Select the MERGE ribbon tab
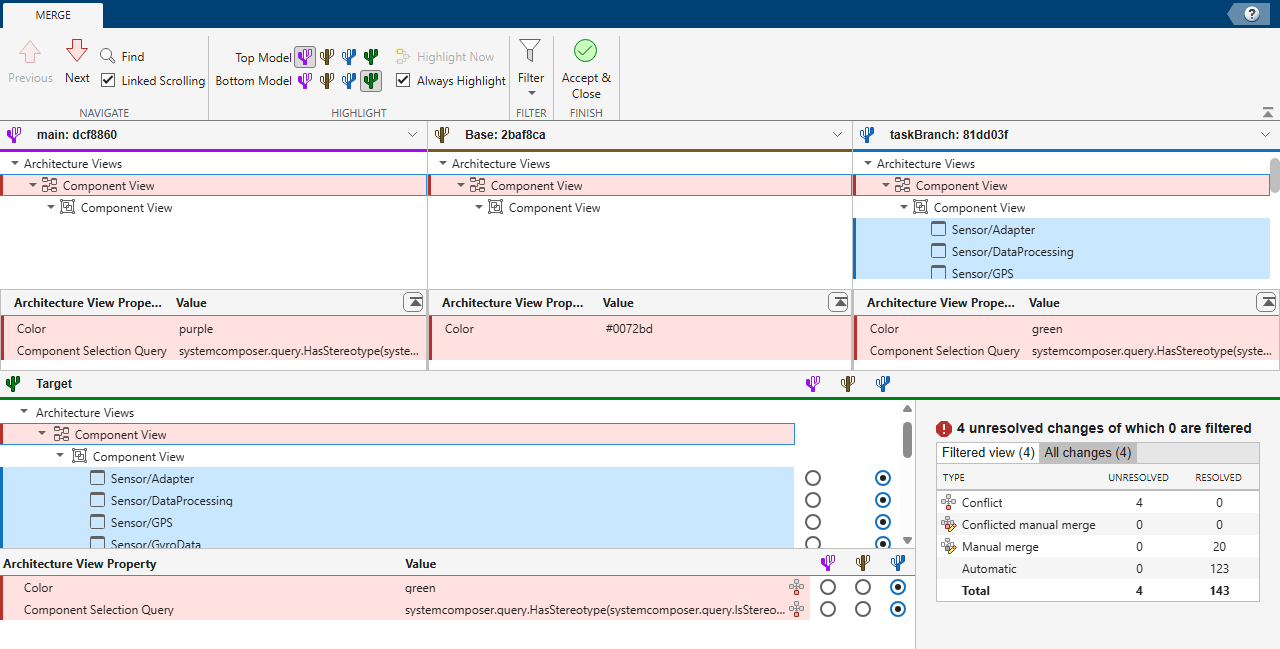This screenshot has width=1280, height=649. click(53, 15)
